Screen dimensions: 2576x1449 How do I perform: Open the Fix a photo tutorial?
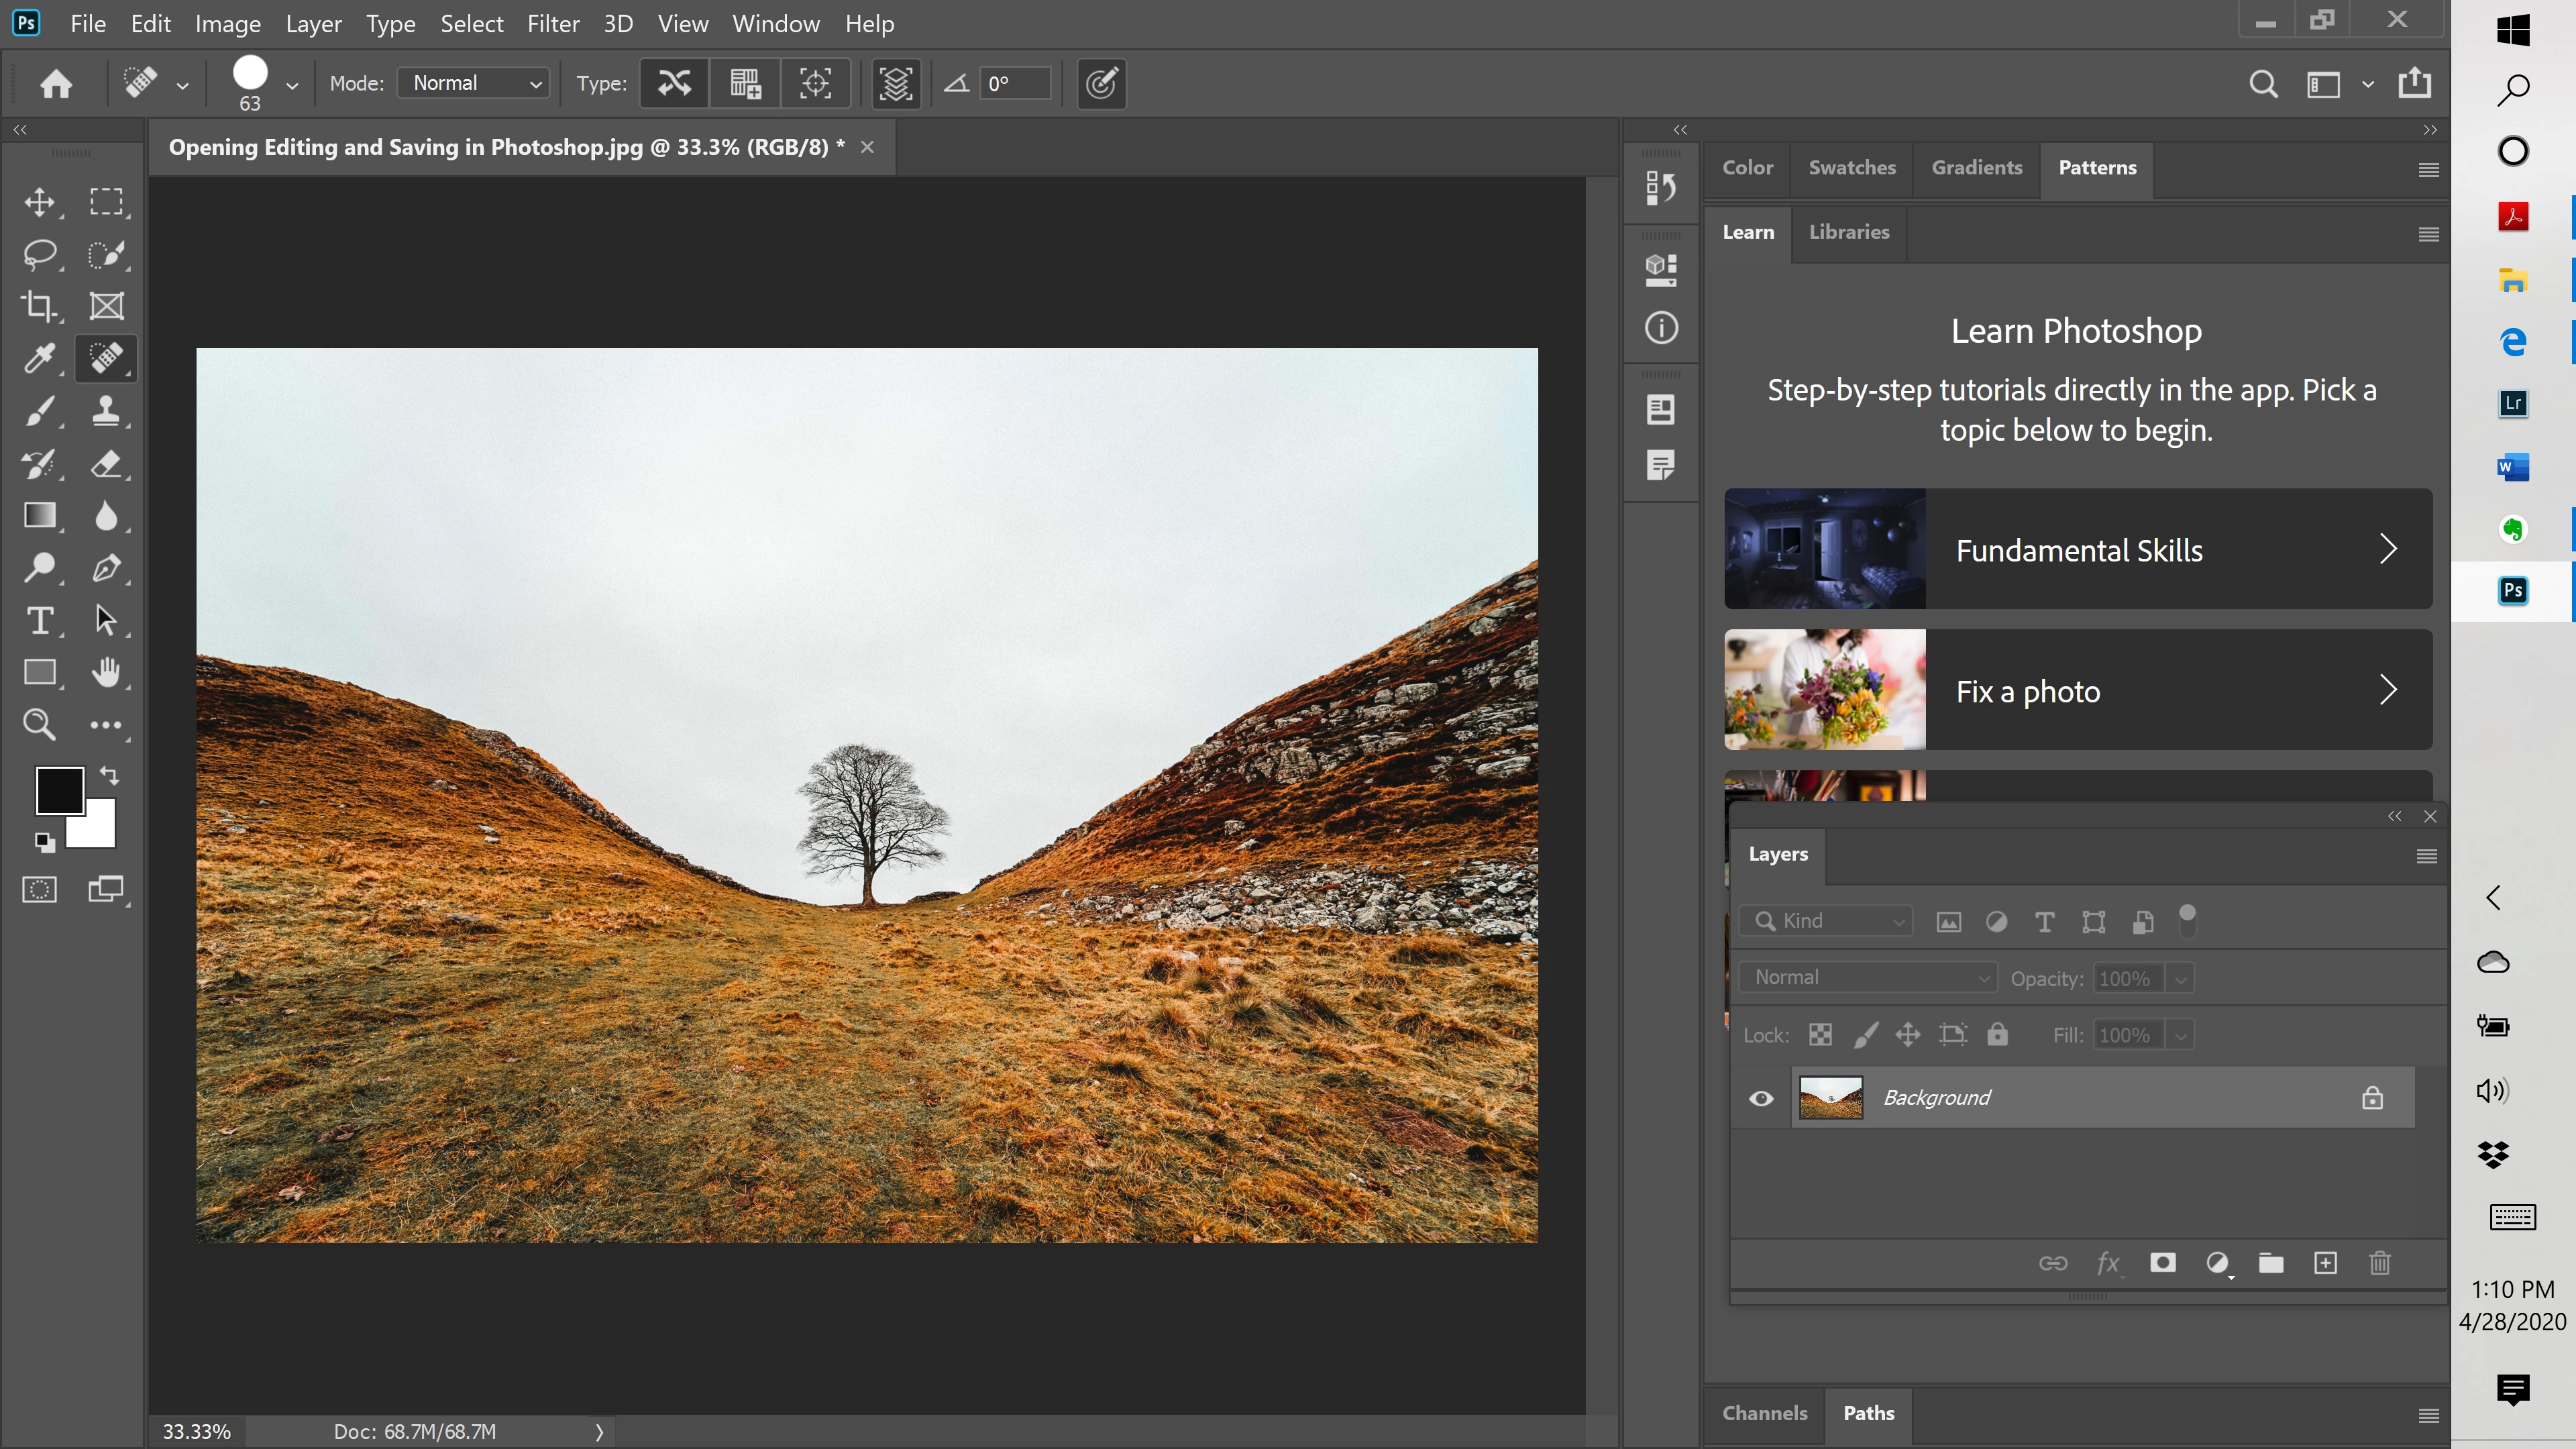pos(2077,690)
